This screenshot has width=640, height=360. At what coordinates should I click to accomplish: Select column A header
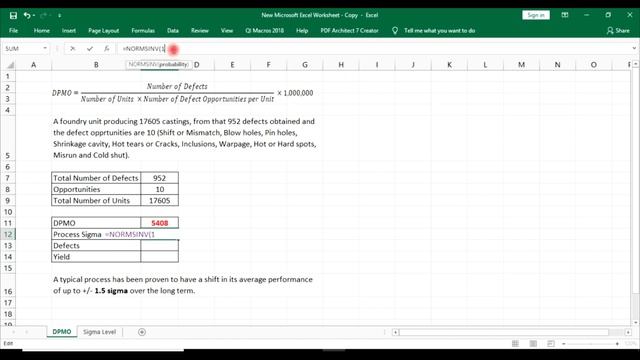coord(33,65)
